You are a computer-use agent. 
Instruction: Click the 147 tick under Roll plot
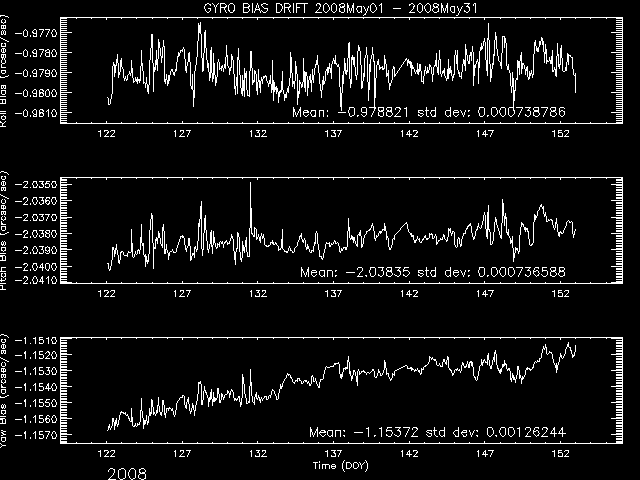point(486,133)
